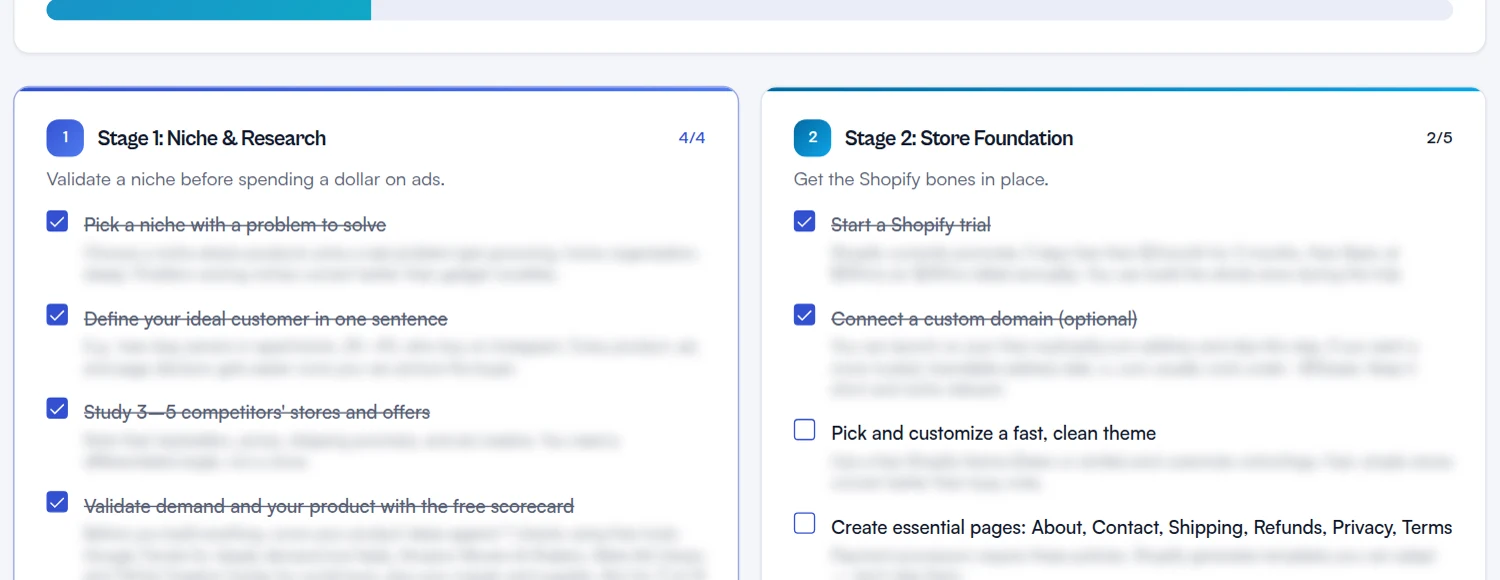Uncheck 'Pick a niche with a problem to solve'
The width and height of the screenshot is (1500, 580).
(57, 221)
